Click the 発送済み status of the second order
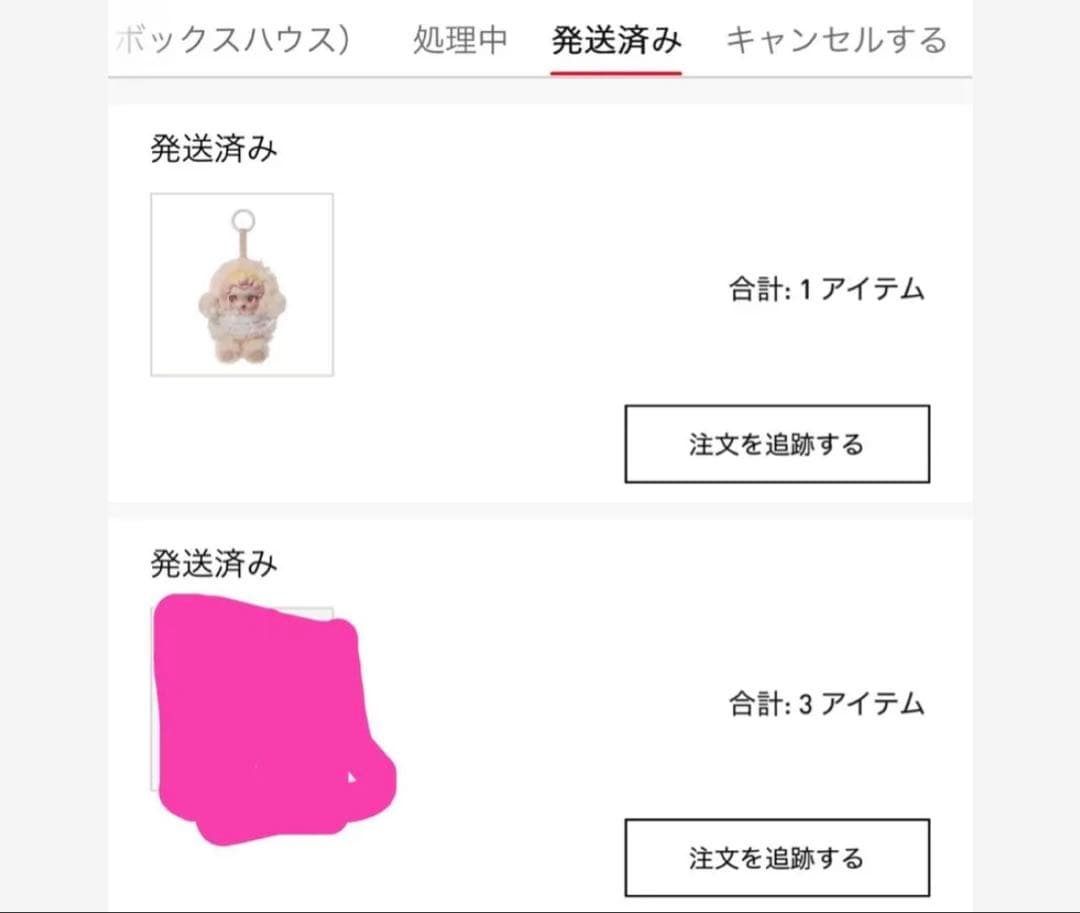 pyautogui.click(x=214, y=564)
